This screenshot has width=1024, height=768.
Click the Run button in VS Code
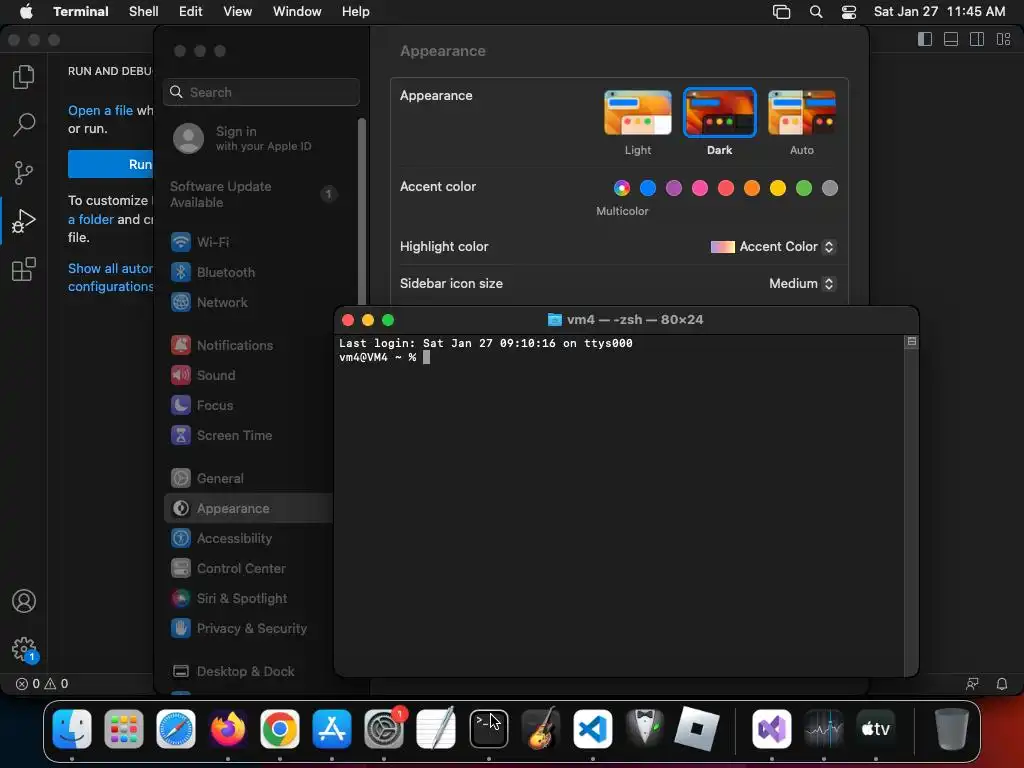click(110, 164)
